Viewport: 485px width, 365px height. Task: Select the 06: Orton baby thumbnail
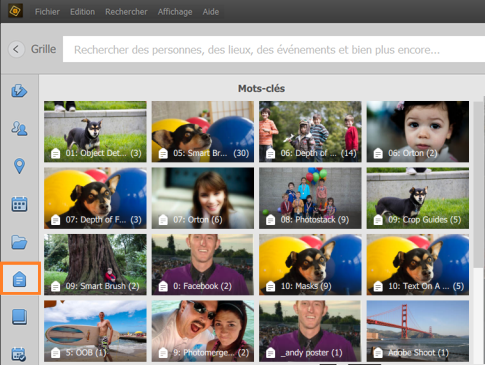pyautogui.click(x=418, y=132)
